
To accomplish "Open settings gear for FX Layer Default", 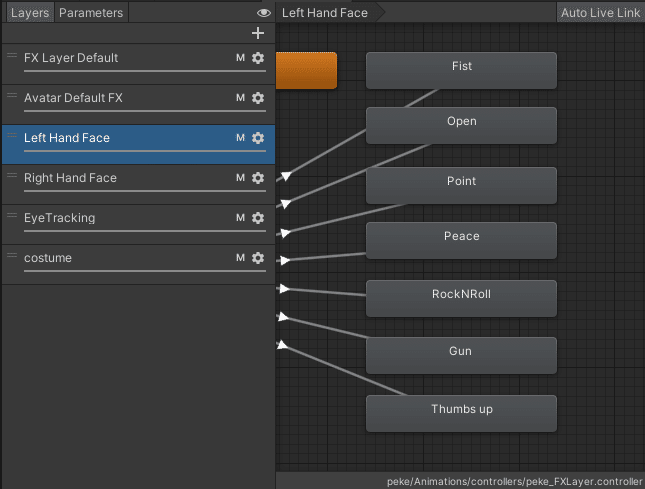I will 258,58.
